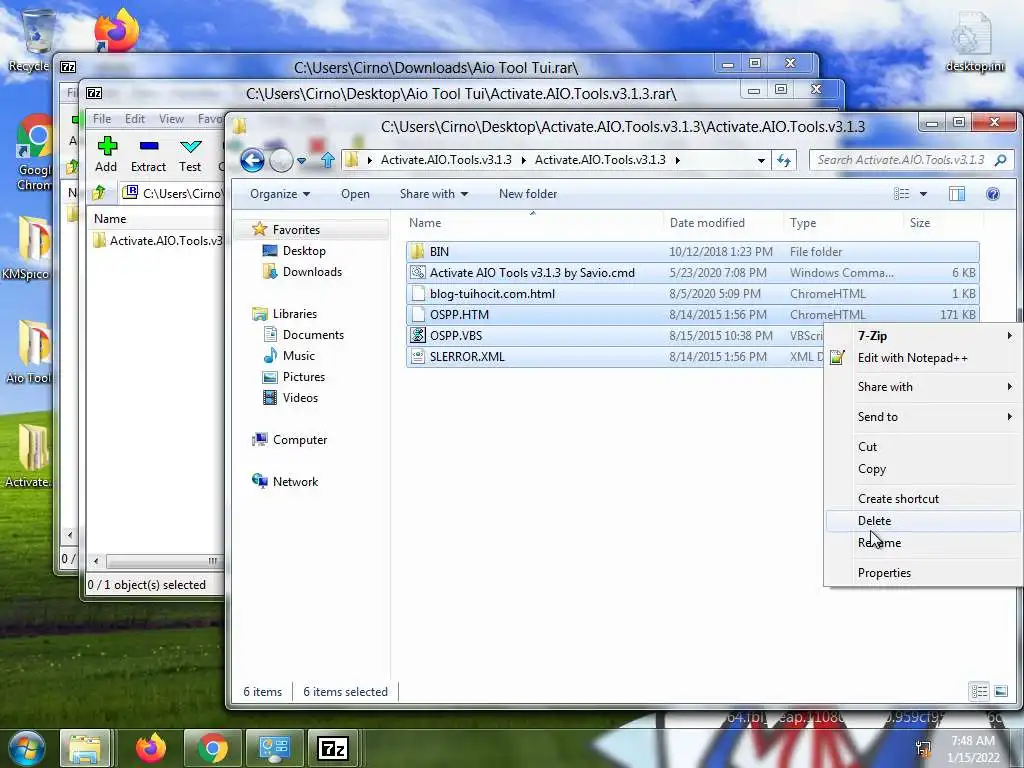
Task: Click the Add button in 7-Zip toolbar
Action: click(106, 154)
